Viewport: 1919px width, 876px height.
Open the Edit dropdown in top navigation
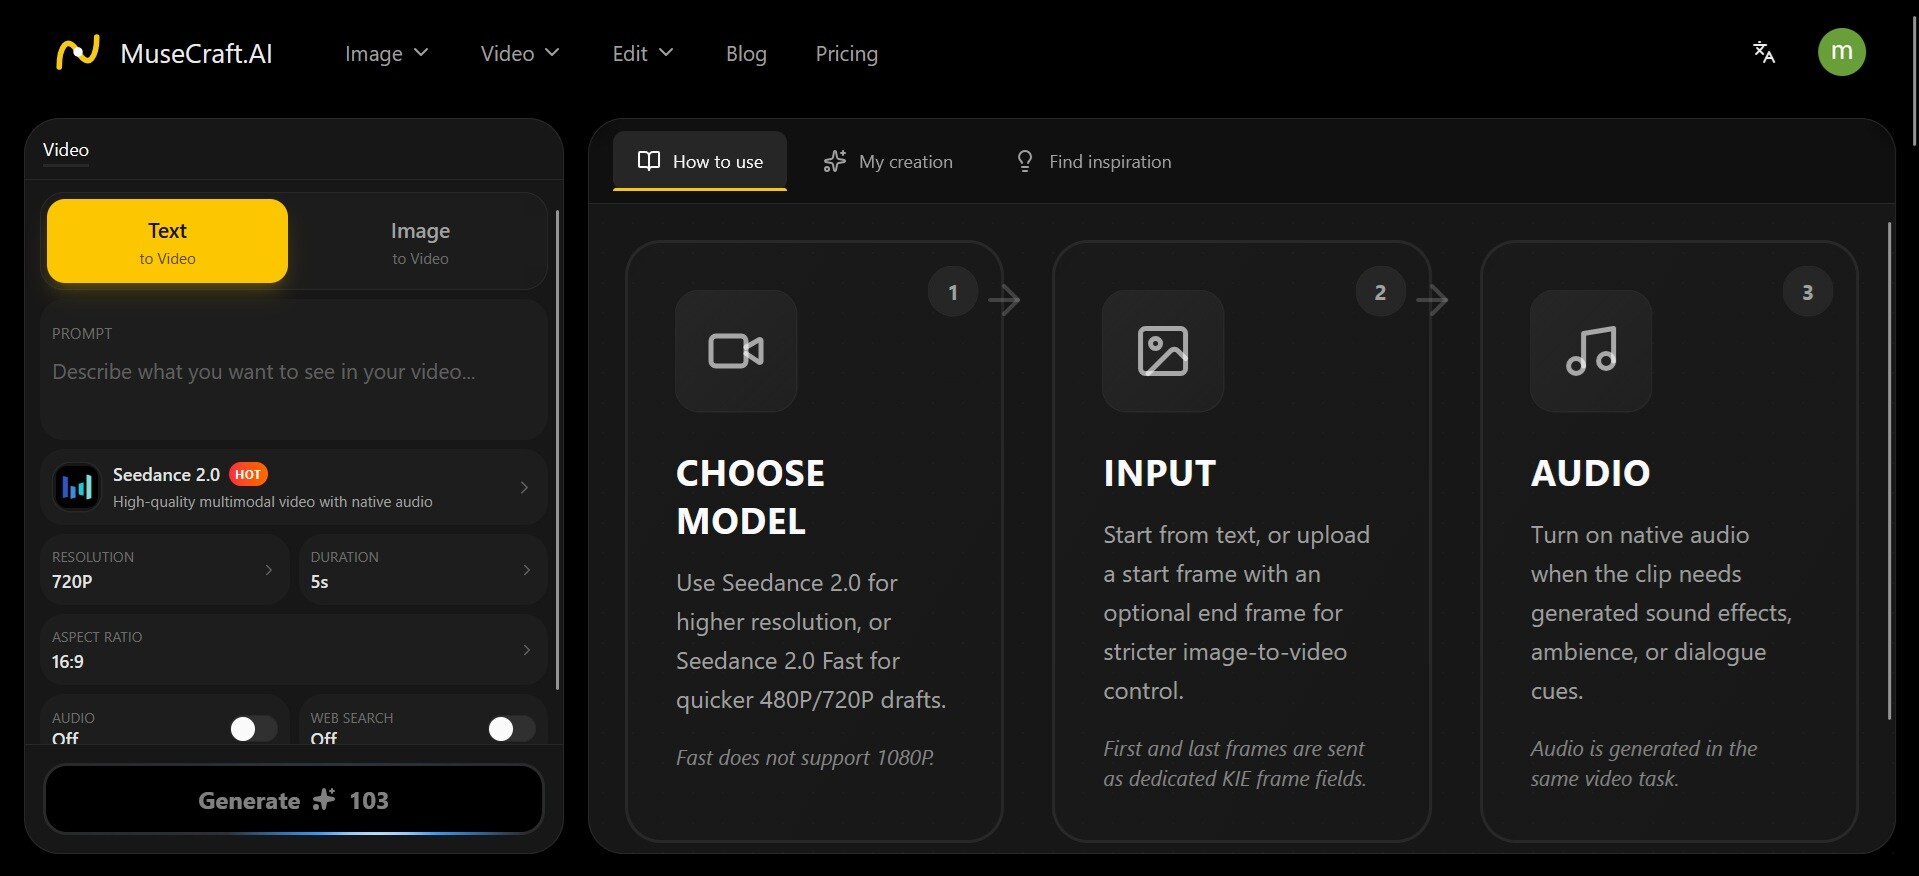pyautogui.click(x=643, y=53)
